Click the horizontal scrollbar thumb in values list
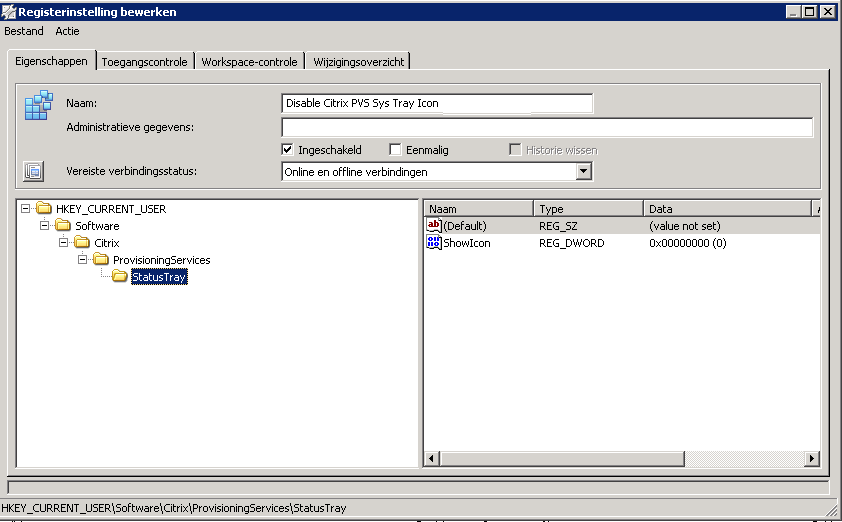The height and width of the screenshot is (522, 842). click(562, 459)
